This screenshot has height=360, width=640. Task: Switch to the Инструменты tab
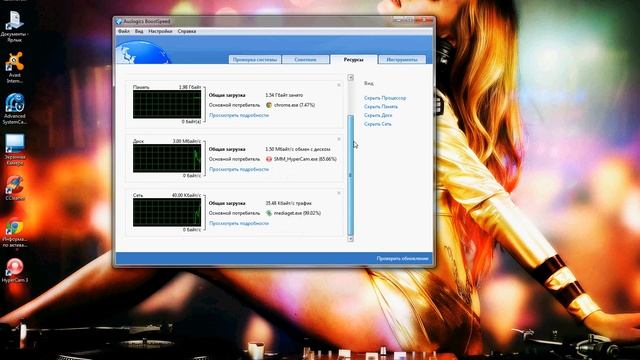402,60
